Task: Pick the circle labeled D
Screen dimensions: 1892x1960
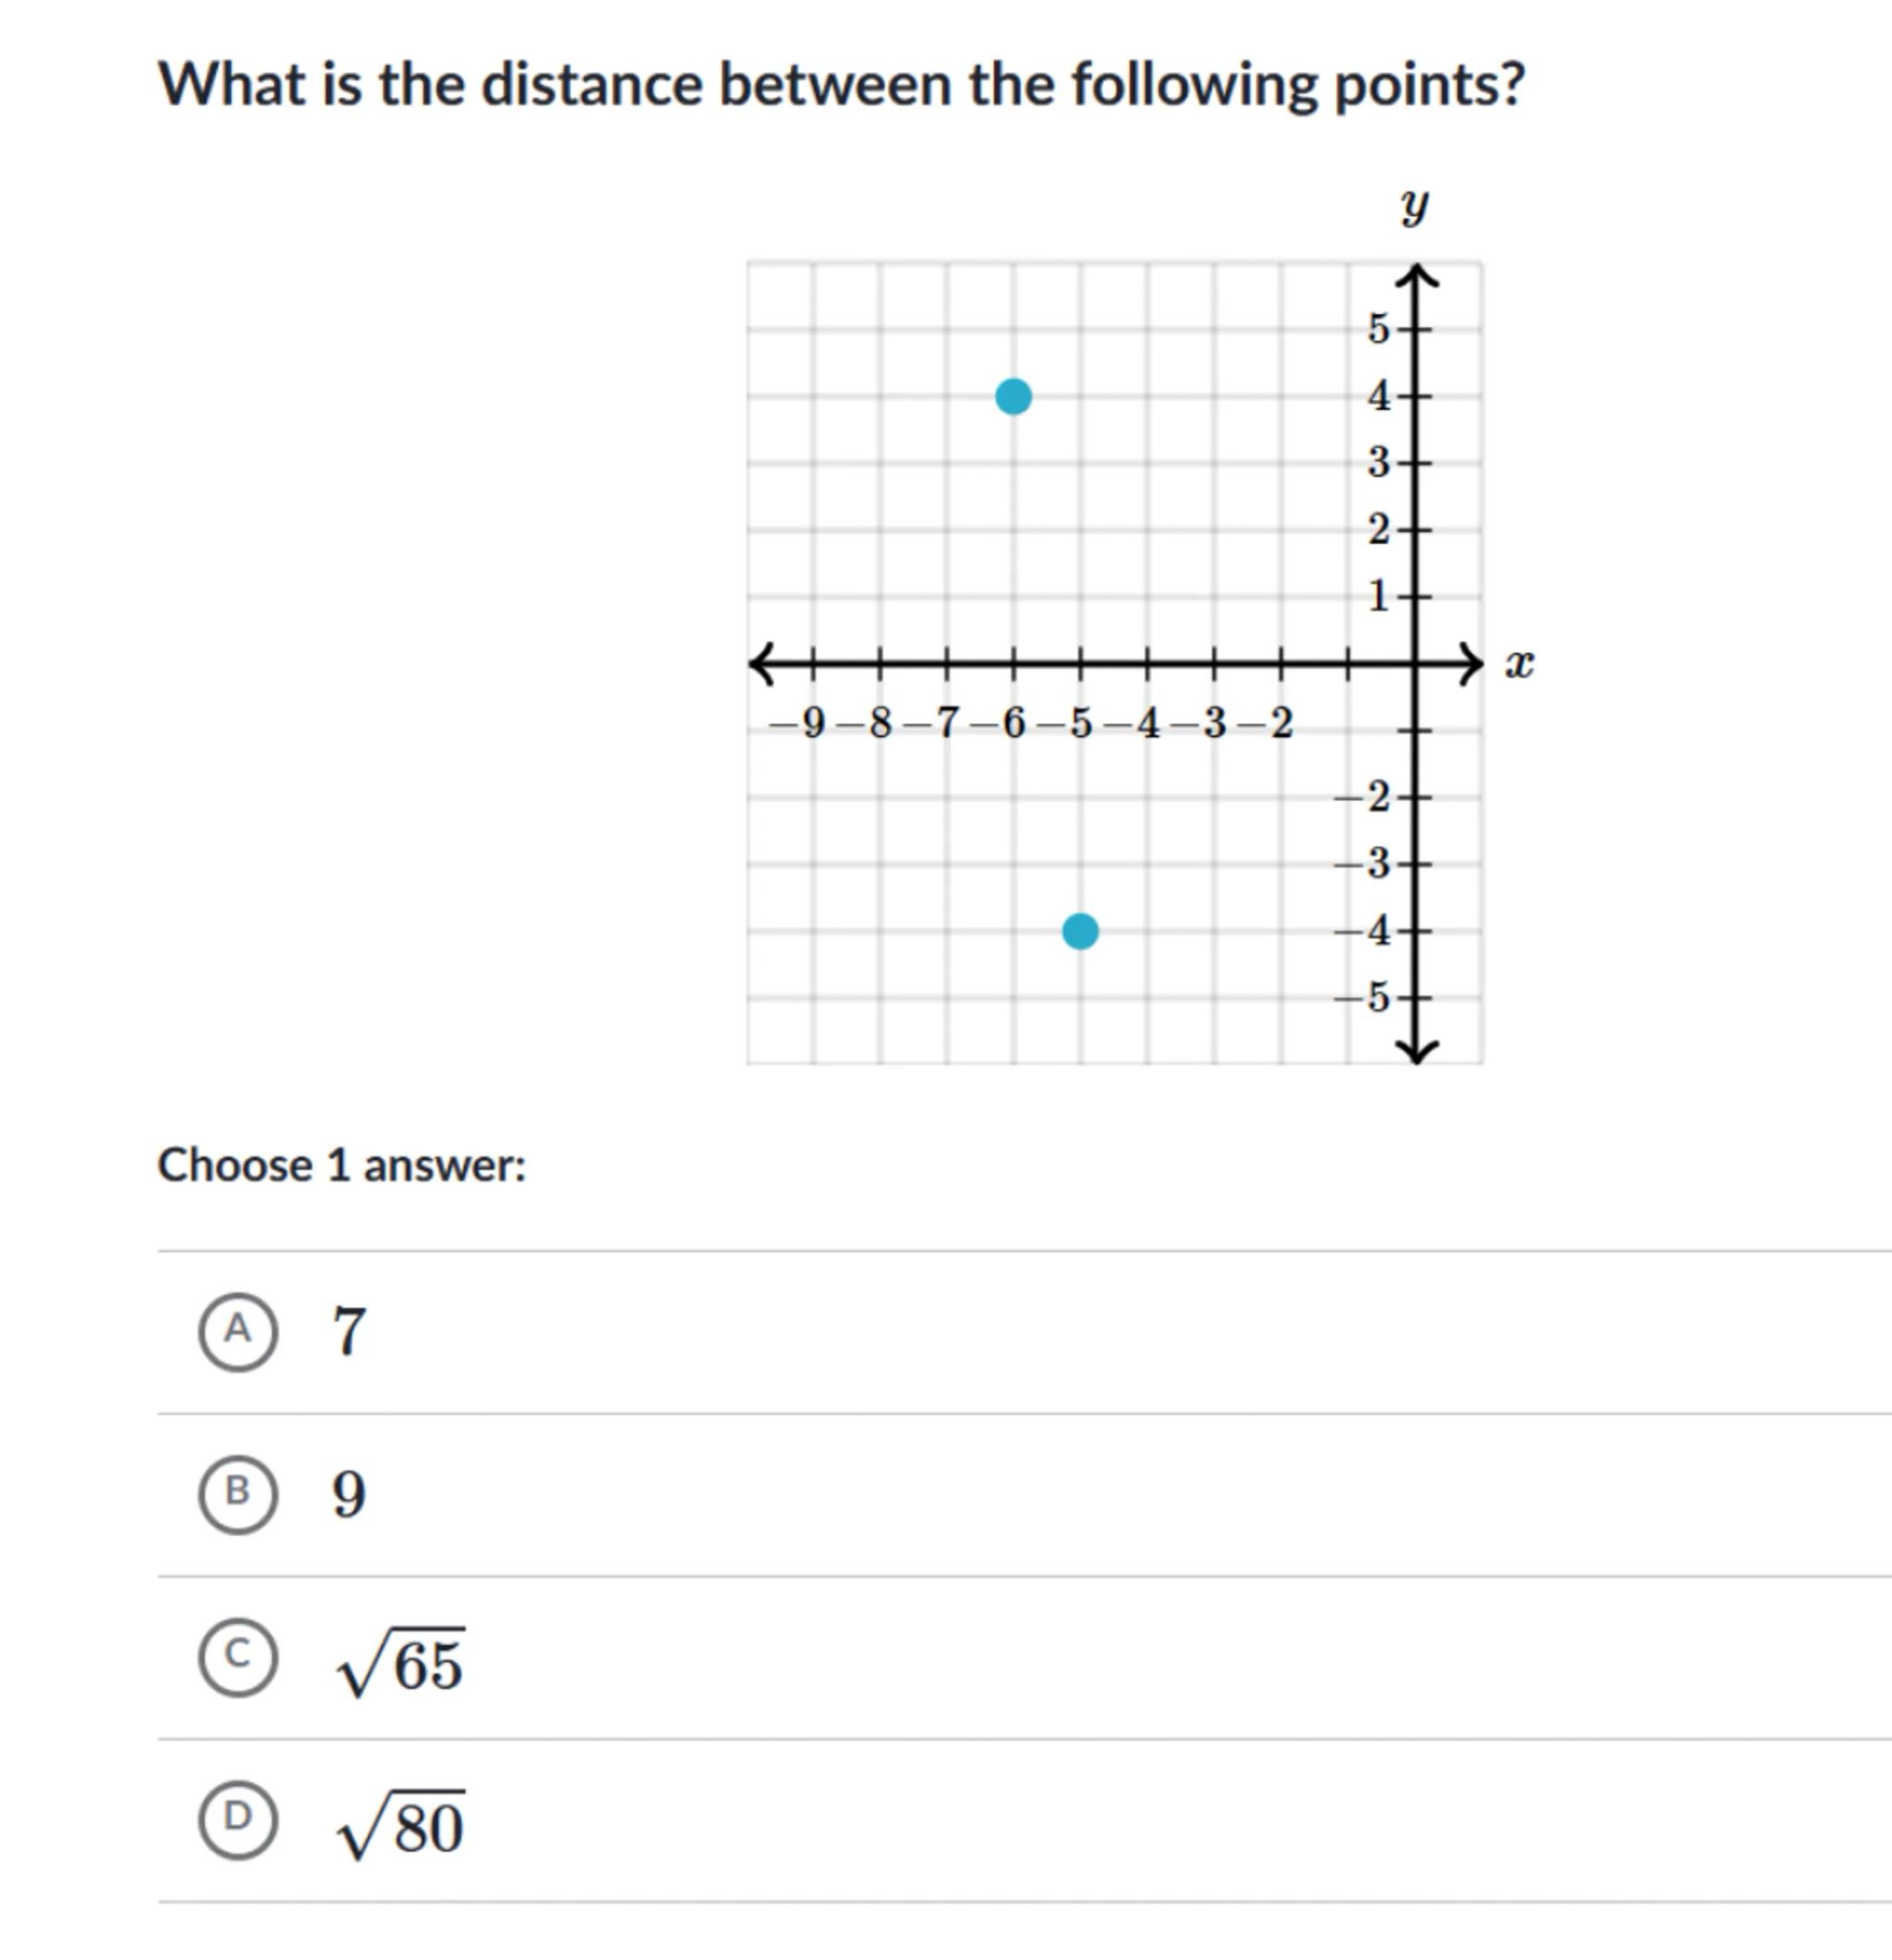Action: (x=238, y=1818)
